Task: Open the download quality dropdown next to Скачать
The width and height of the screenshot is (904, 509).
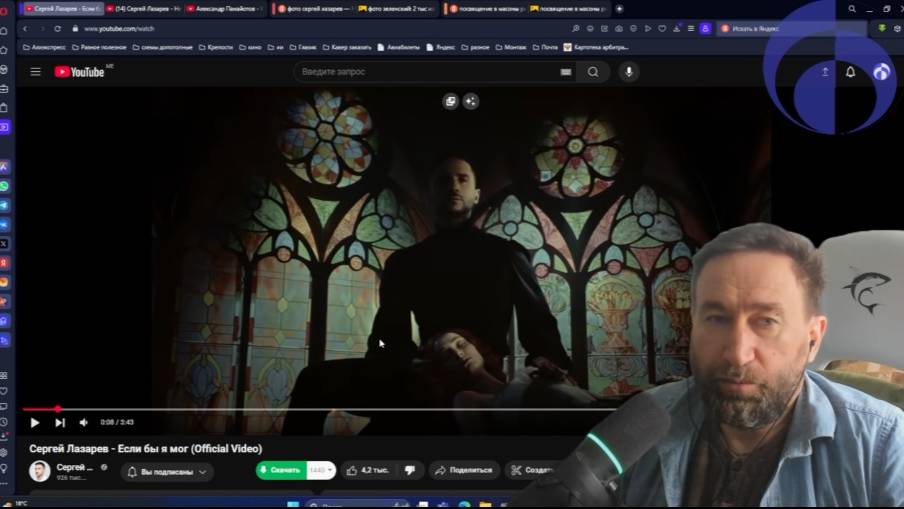Action: tap(321, 470)
